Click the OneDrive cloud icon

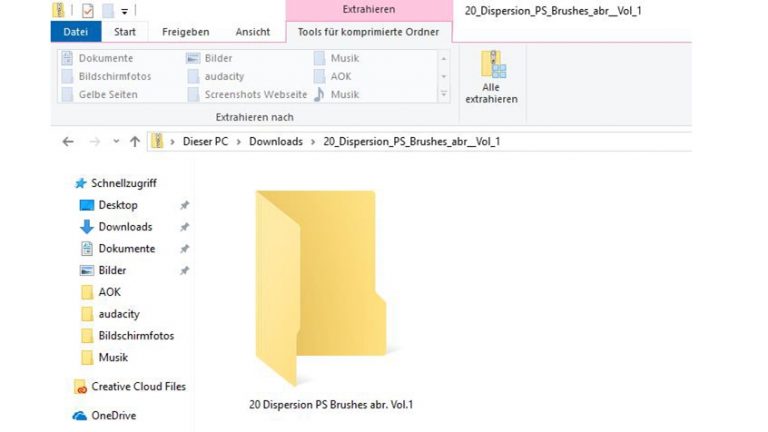tap(79, 416)
